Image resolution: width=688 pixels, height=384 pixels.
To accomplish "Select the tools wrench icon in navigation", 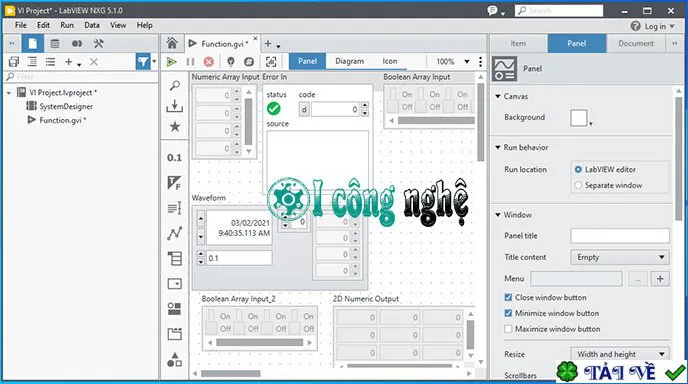I will (x=99, y=43).
